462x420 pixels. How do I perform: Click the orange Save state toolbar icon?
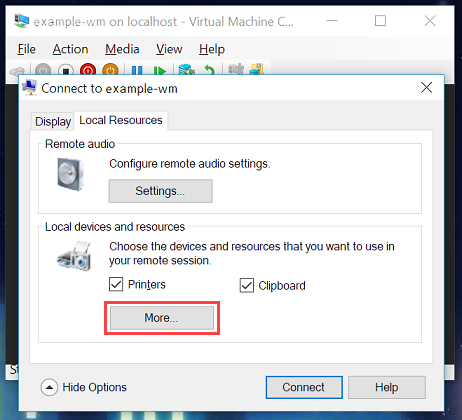click(x=110, y=70)
